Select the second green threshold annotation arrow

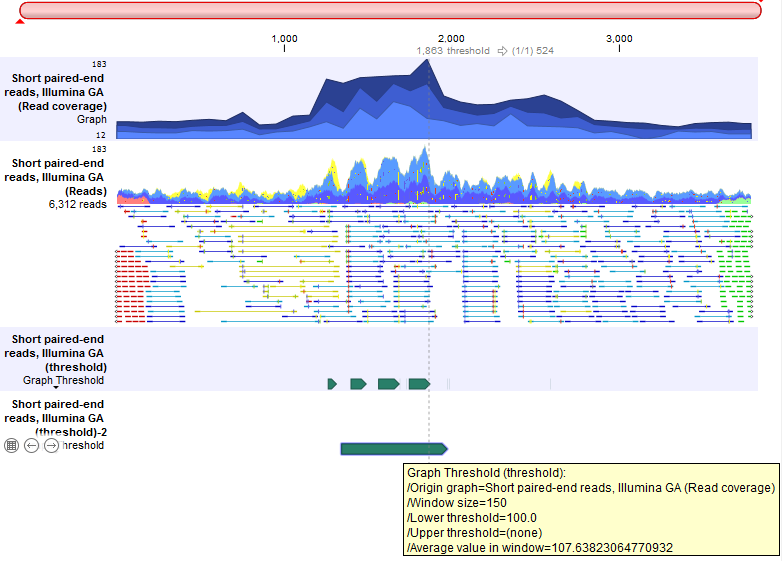pos(358,384)
